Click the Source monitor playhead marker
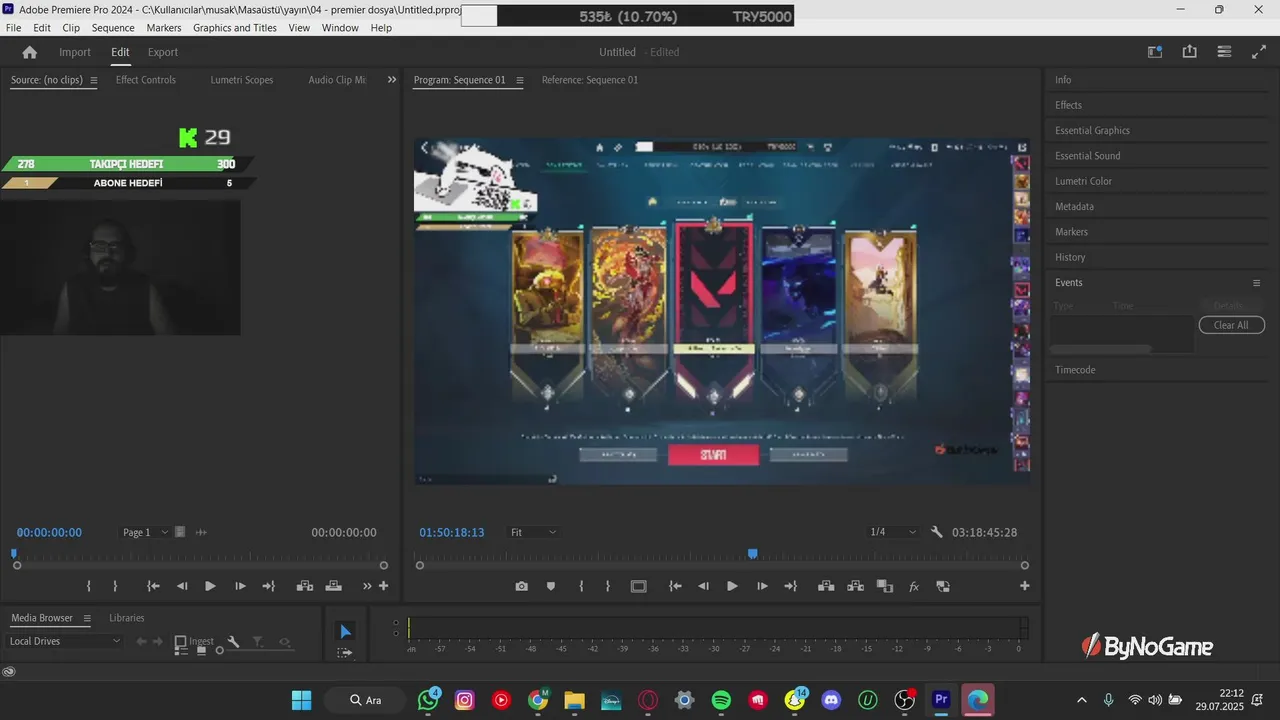Viewport: 1280px width, 720px height. 14,553
